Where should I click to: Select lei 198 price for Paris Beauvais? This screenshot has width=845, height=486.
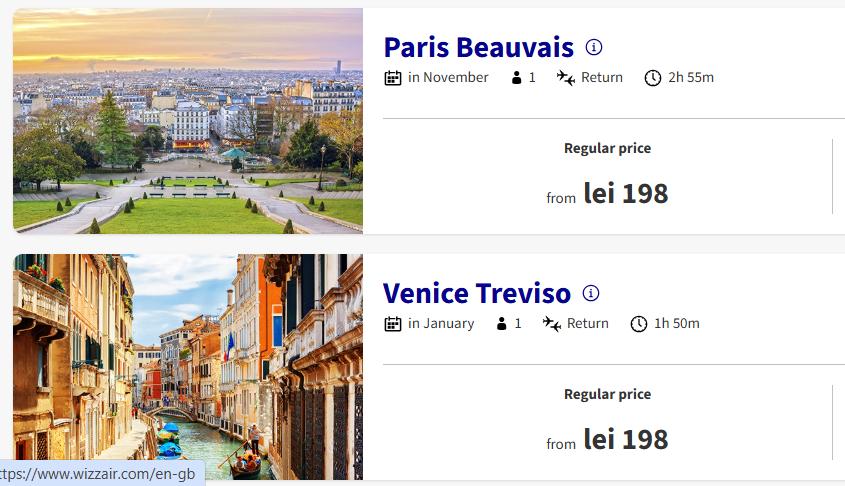pos(625,193)
